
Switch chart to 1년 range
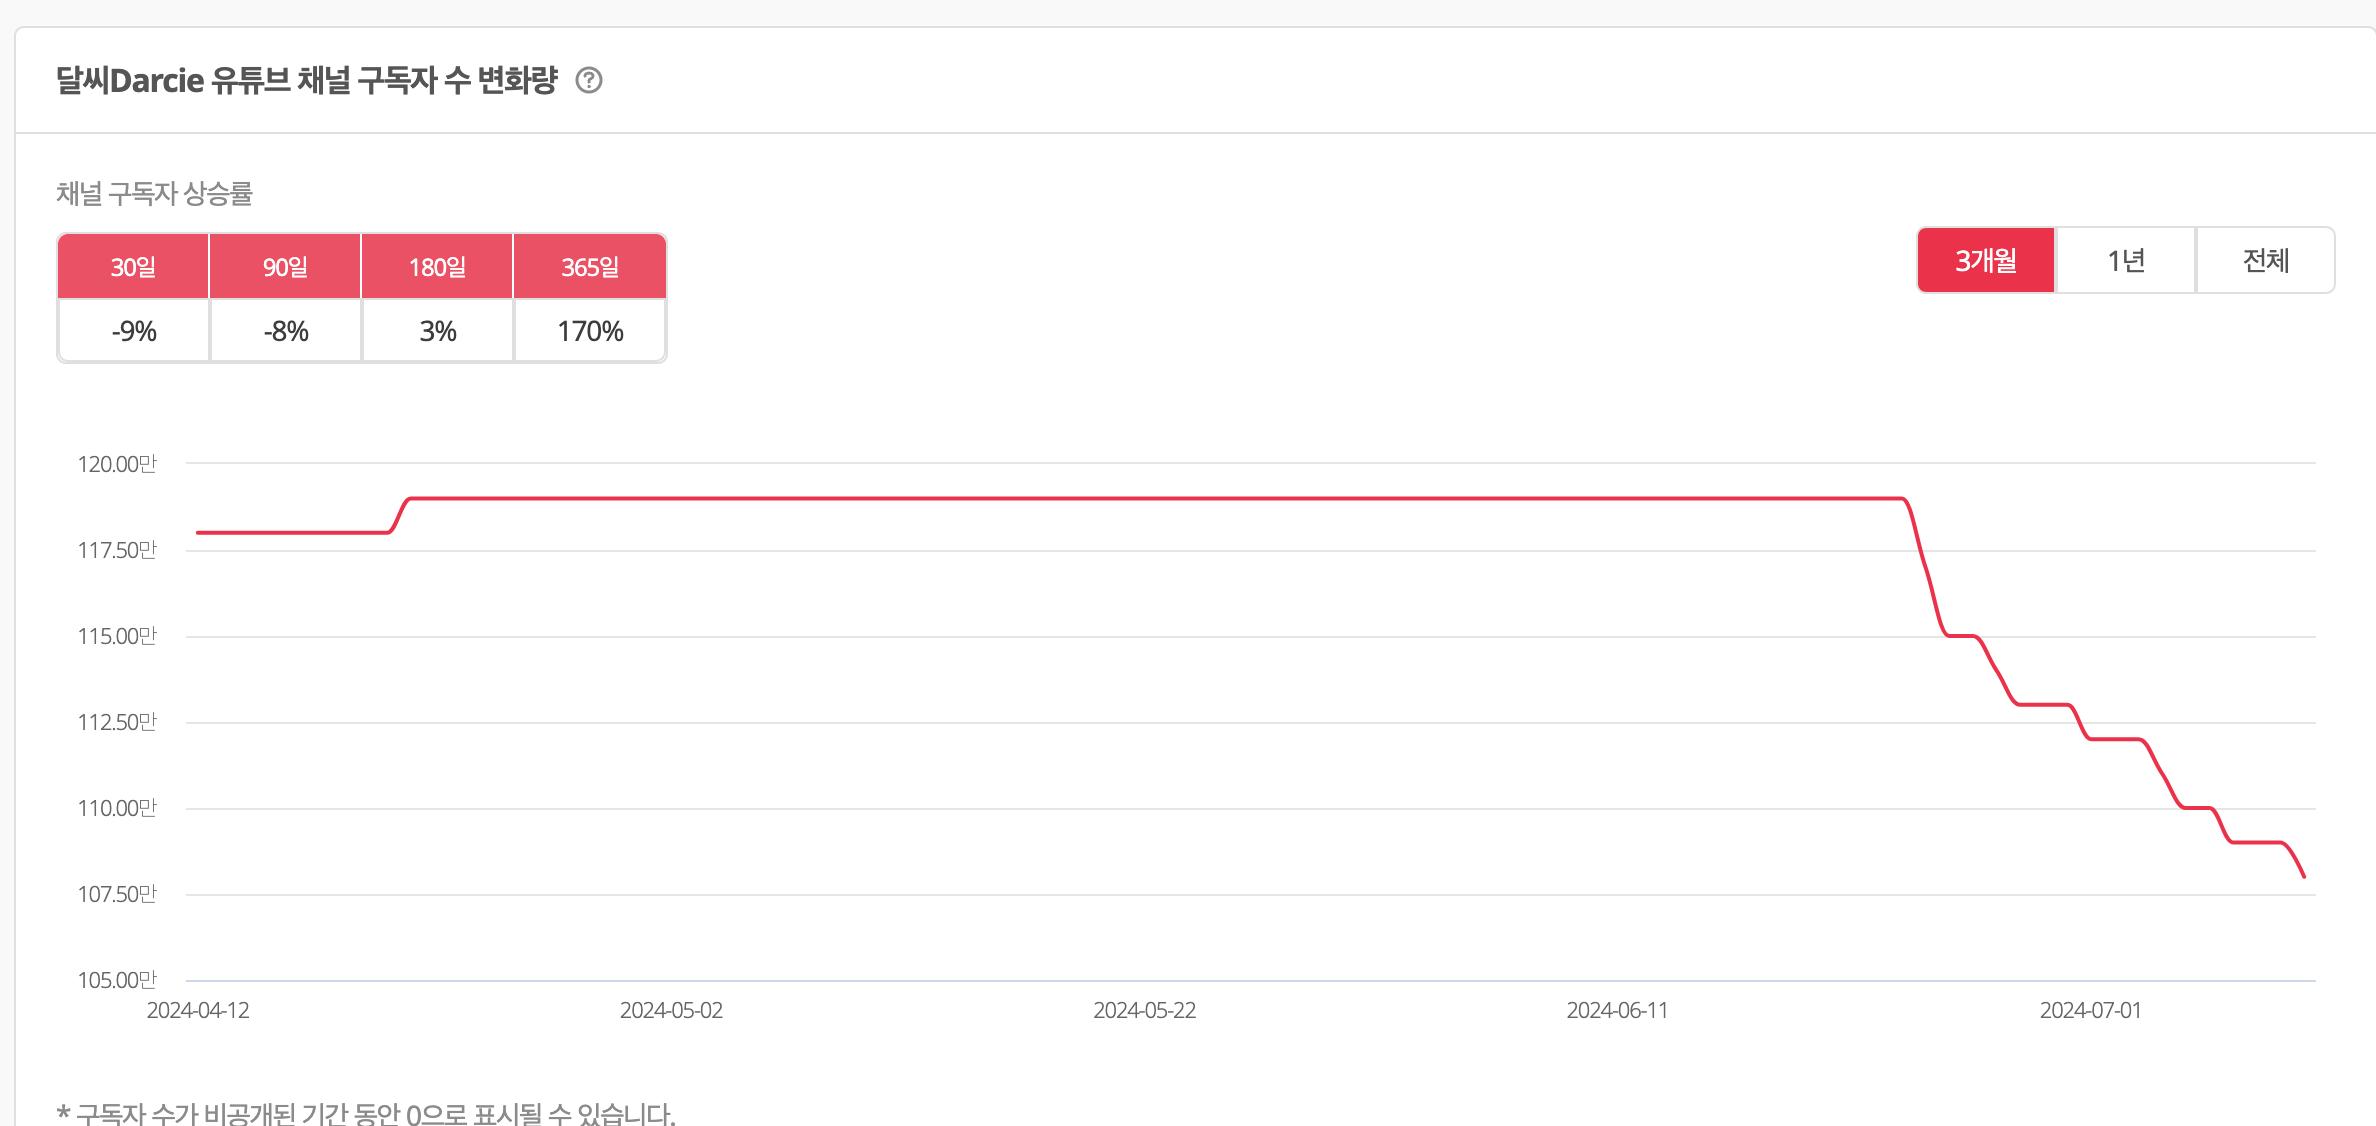pos(2126,260)
